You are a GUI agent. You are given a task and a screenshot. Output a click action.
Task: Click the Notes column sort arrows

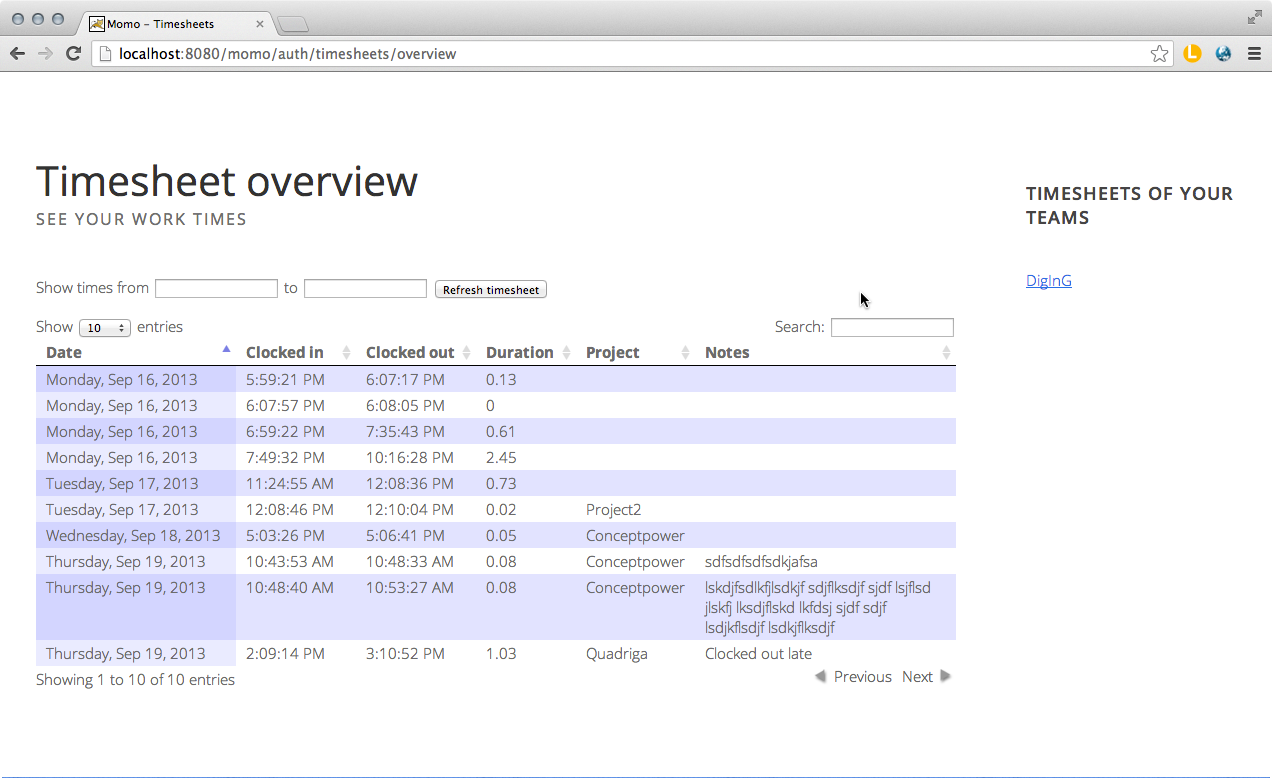click(946, 352)
